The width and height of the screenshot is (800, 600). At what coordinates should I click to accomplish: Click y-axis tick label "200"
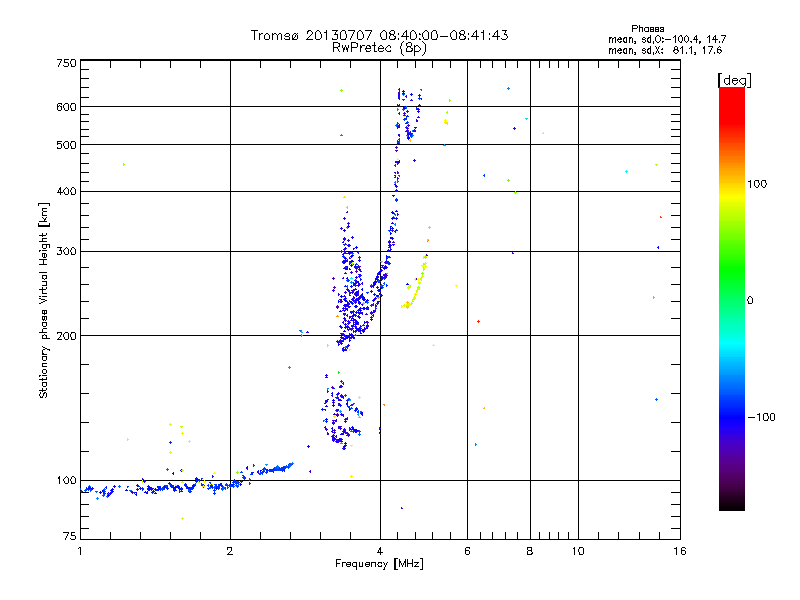(x=66, y=336)
